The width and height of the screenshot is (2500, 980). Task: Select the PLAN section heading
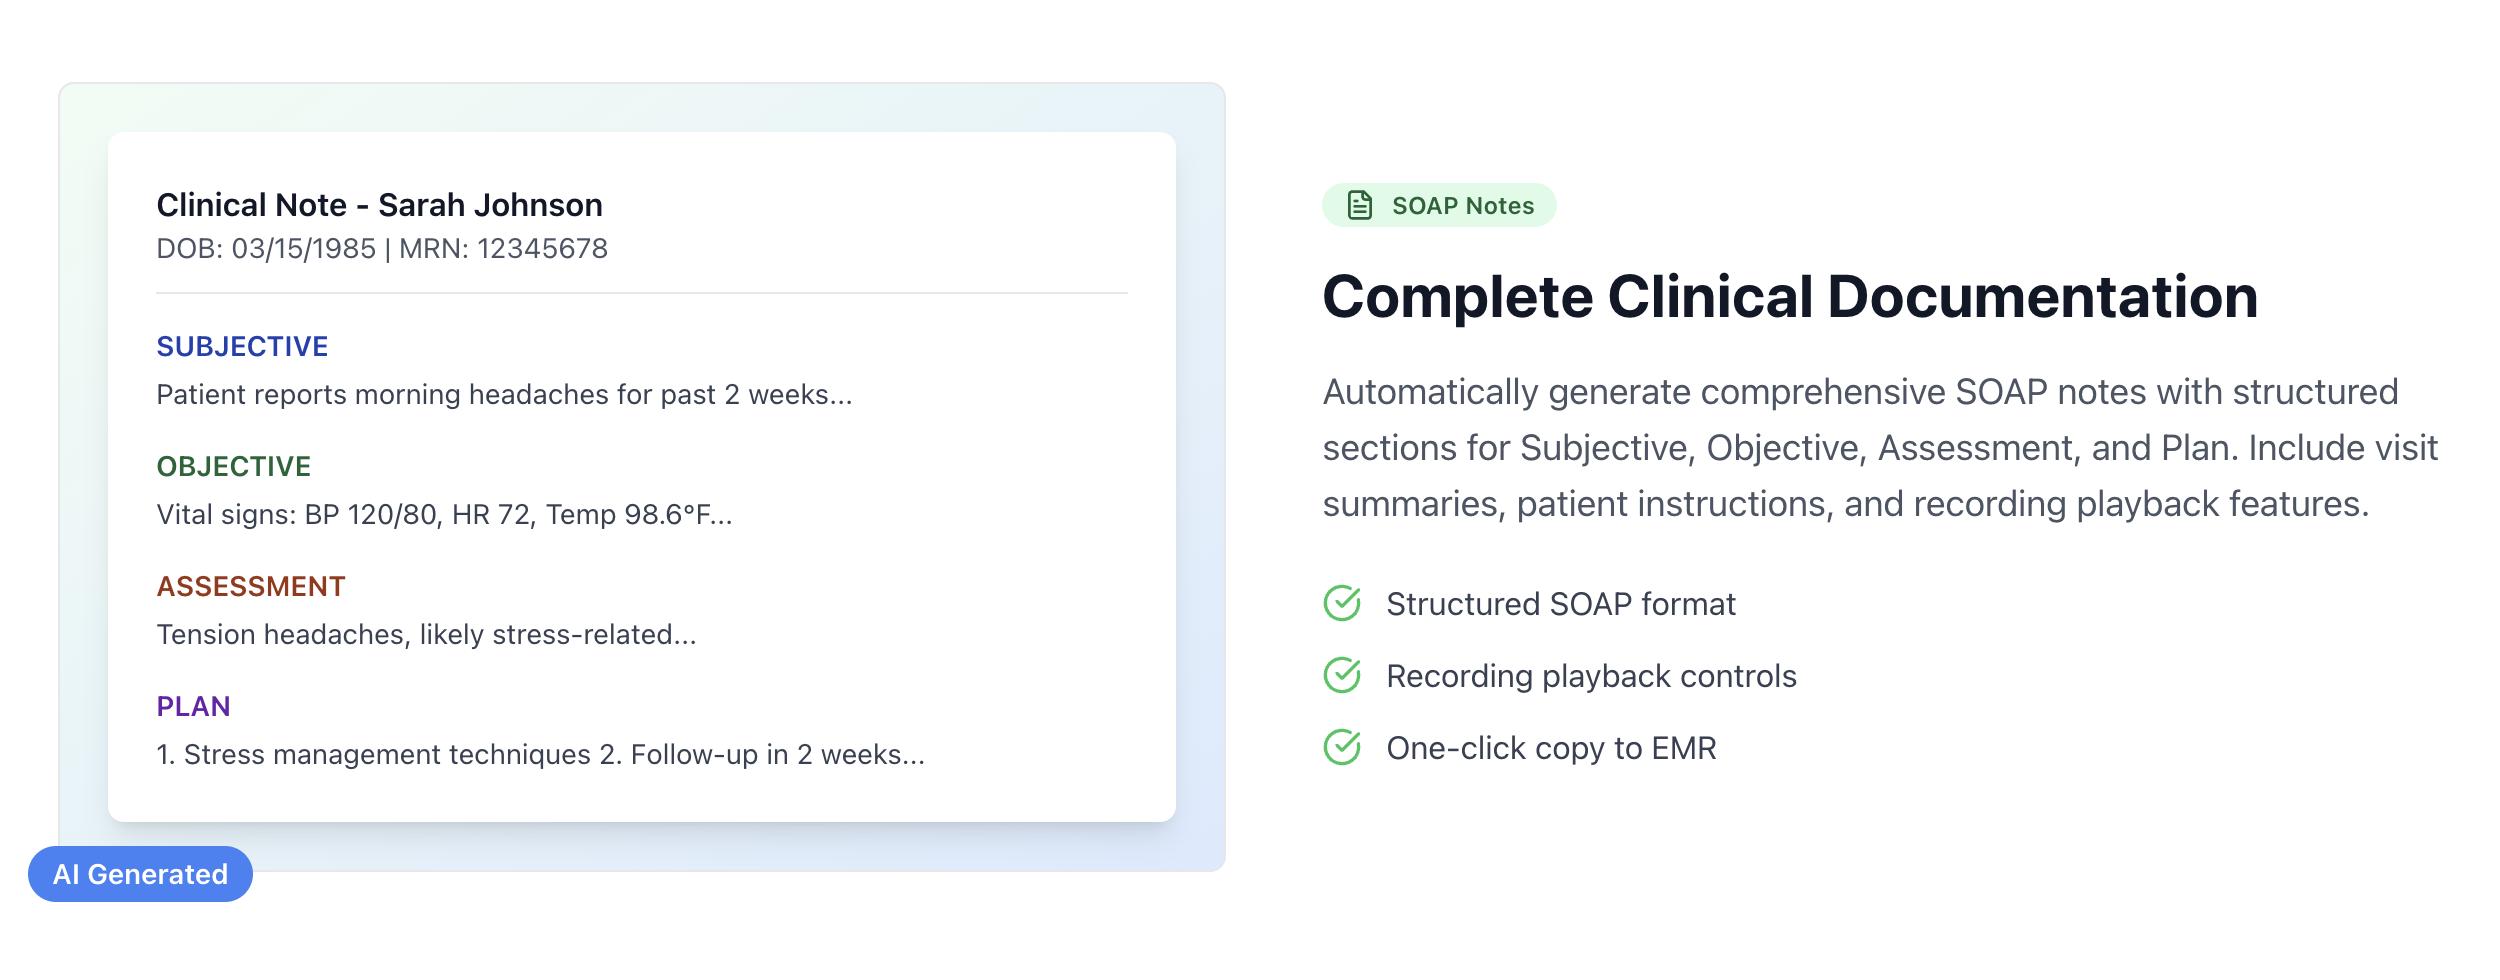[x=193, y=706]
